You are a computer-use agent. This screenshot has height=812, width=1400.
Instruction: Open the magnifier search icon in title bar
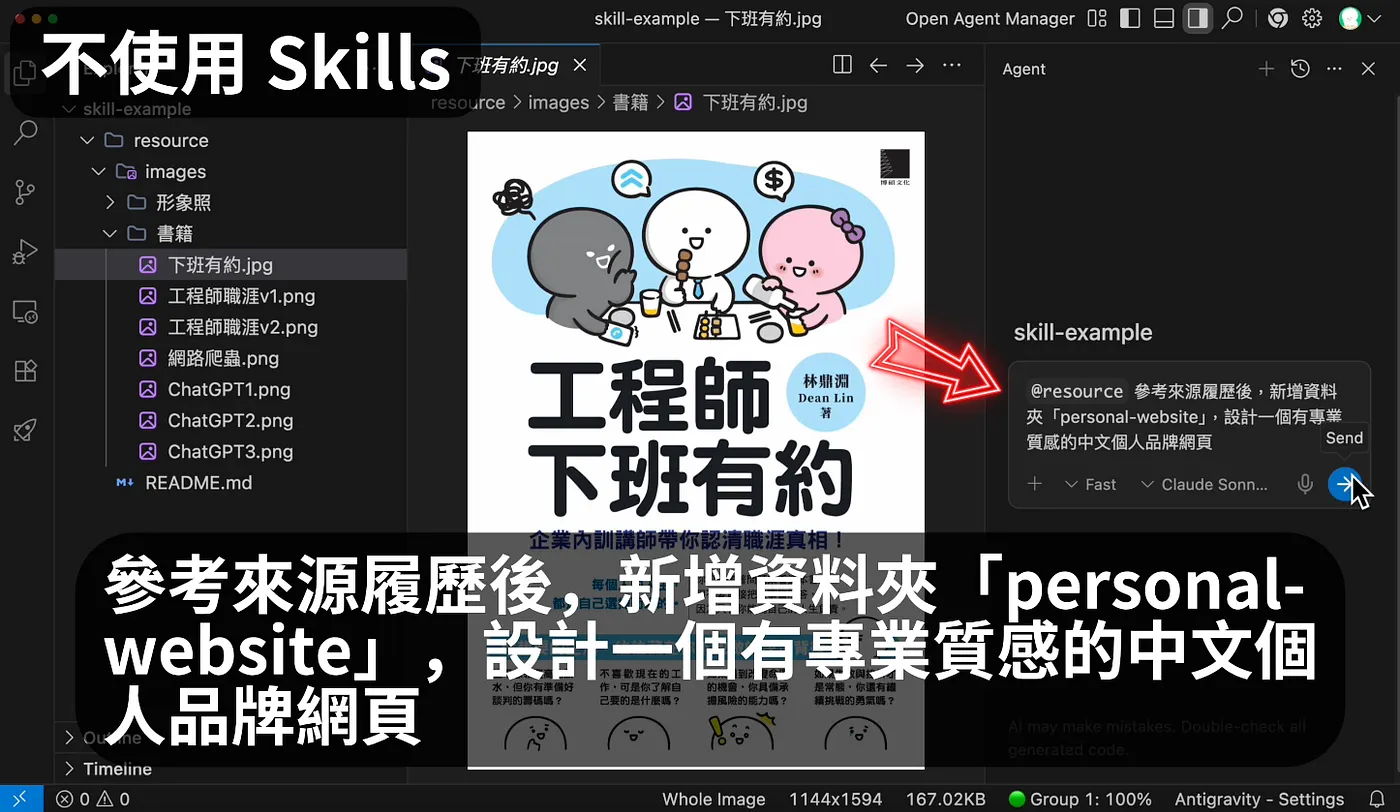[1233, 18]
